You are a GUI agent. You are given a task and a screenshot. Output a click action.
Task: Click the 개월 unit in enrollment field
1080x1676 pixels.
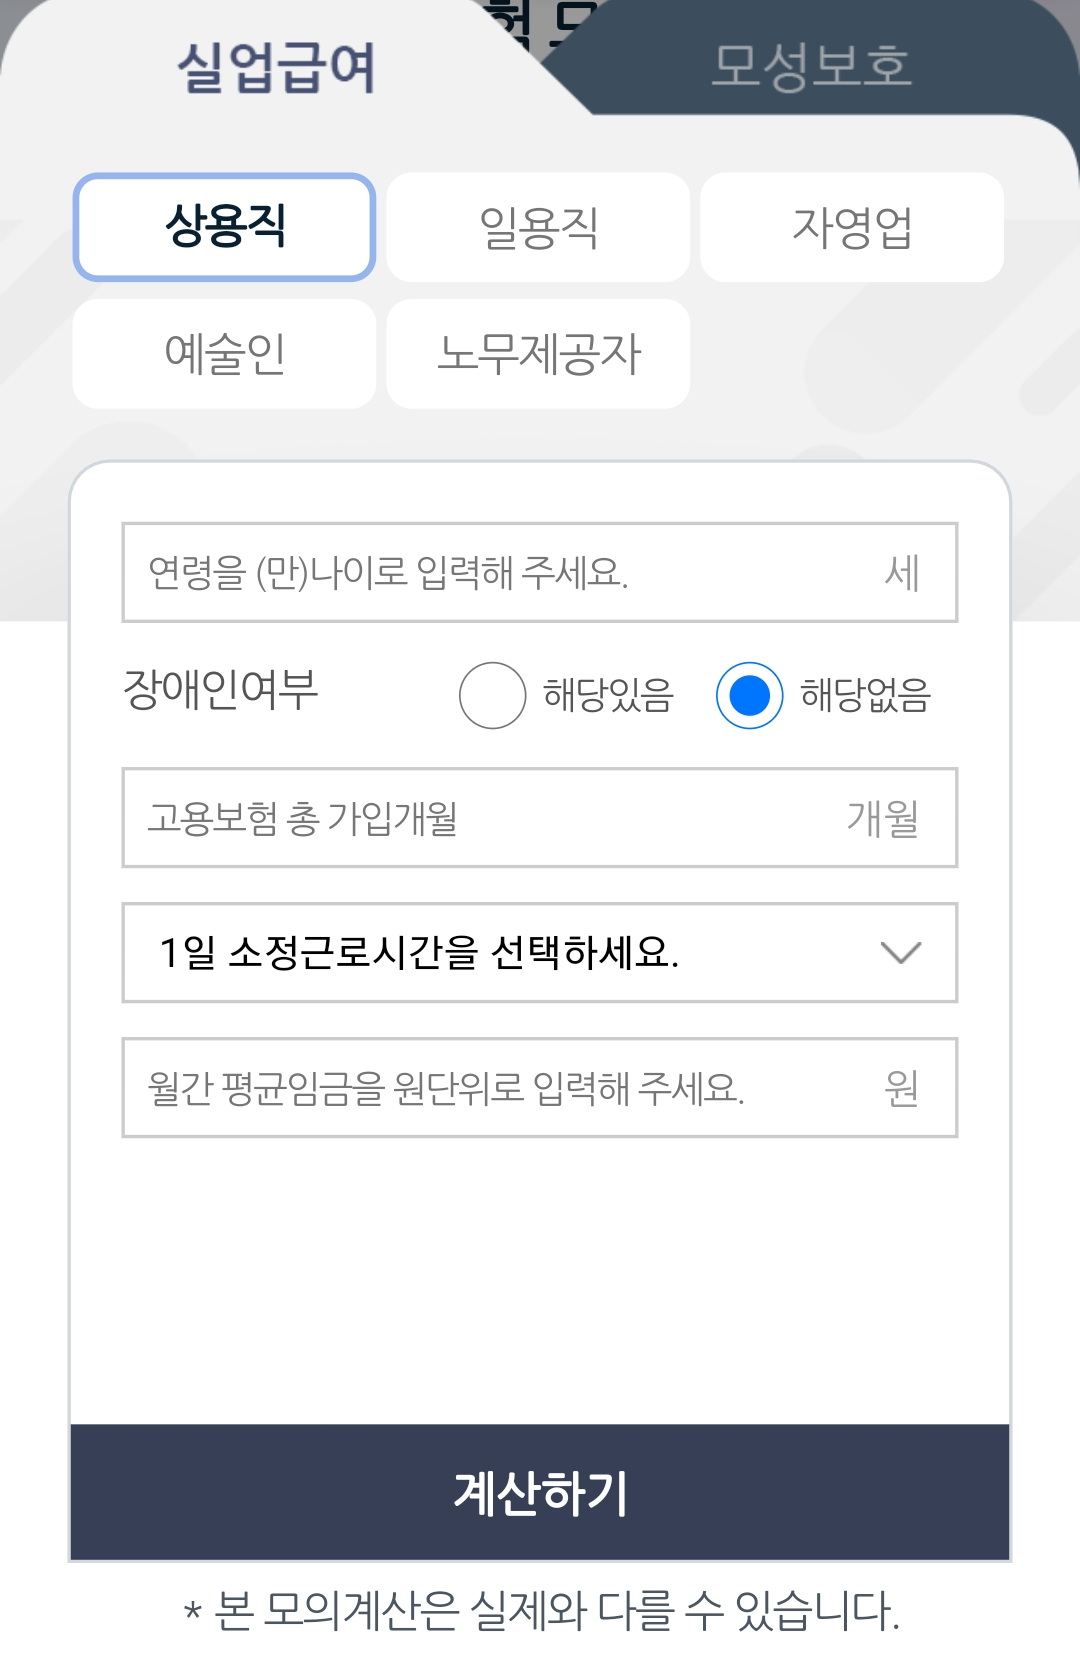pyautogui.click(x=882, y=818)
